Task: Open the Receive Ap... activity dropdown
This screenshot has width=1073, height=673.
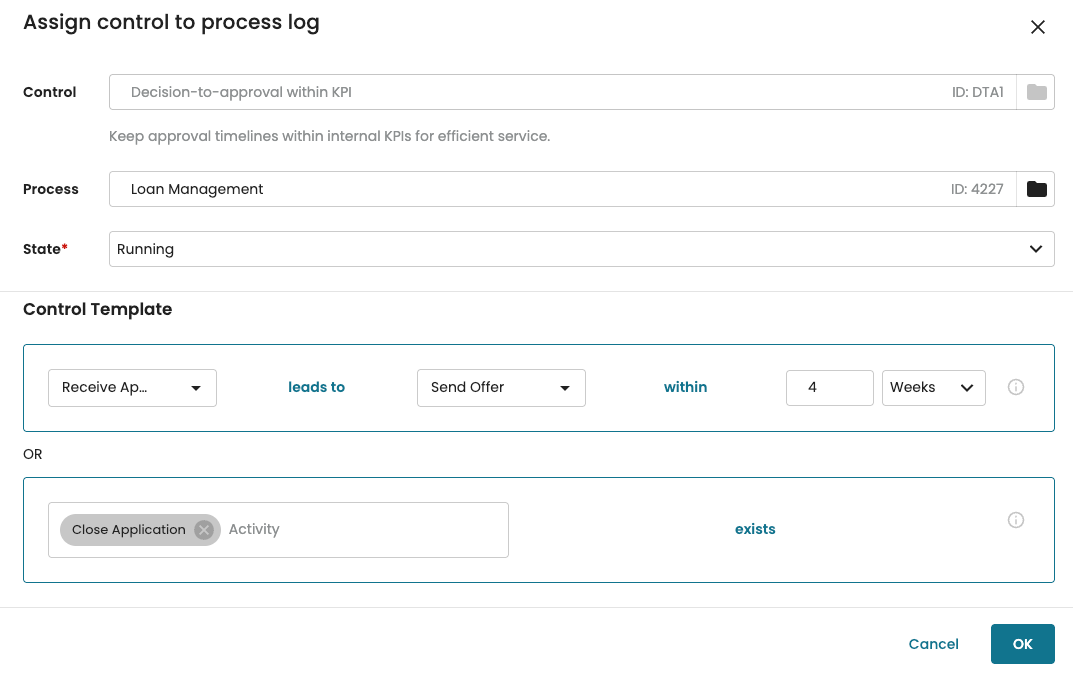Action: pyautogui.click(x=132, y=387)
